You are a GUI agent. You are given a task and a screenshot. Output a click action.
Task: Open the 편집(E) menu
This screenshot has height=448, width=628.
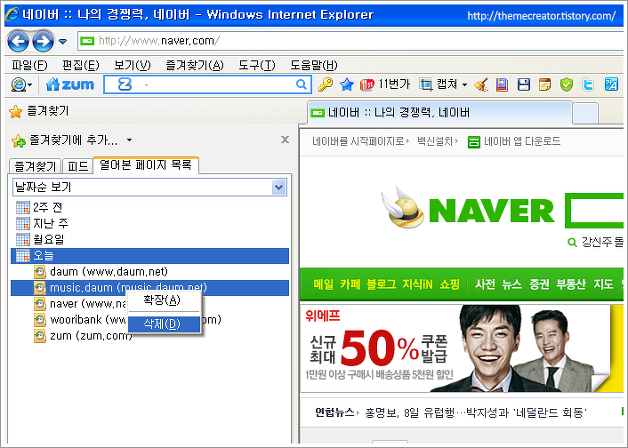click(x=81, y=65)
